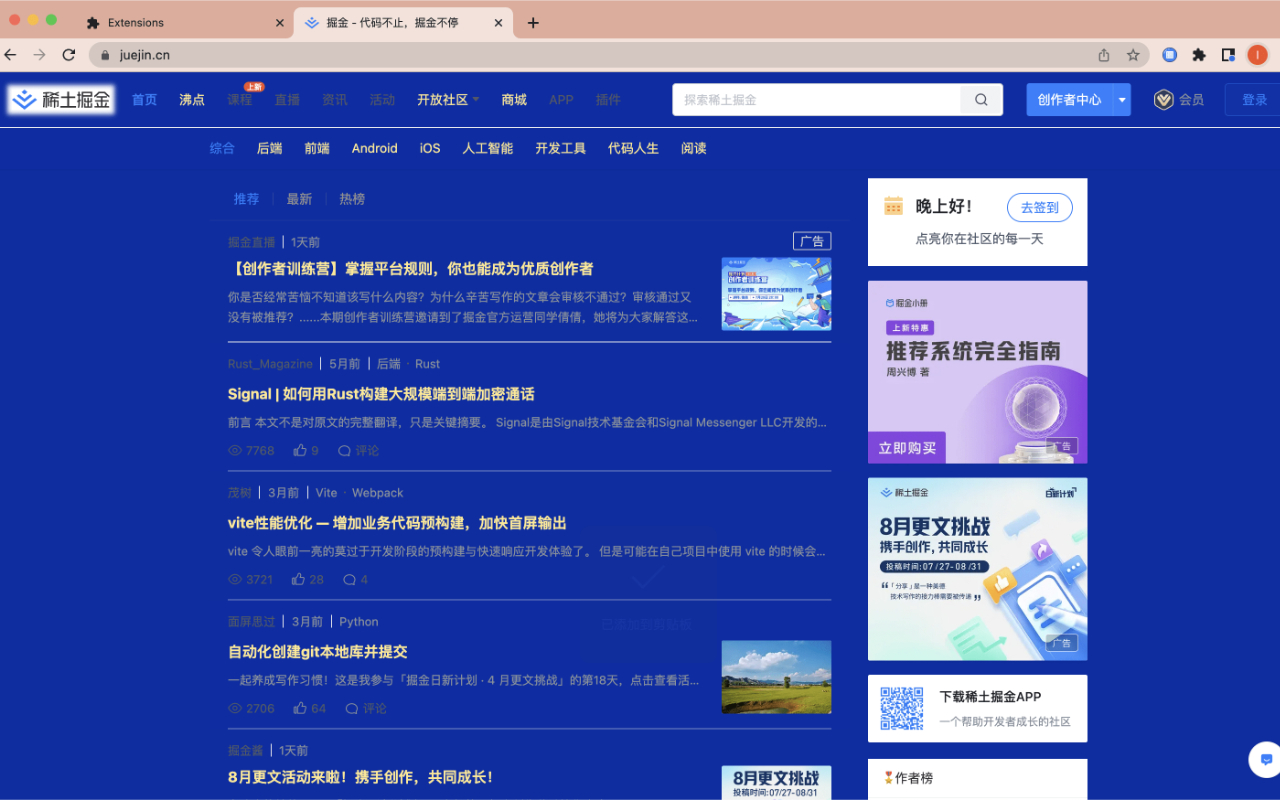Image resolution: width=1280 pixels, height=800 pixels.
Task: Click the share page icon in address bar
Action: click(1104, 55)
